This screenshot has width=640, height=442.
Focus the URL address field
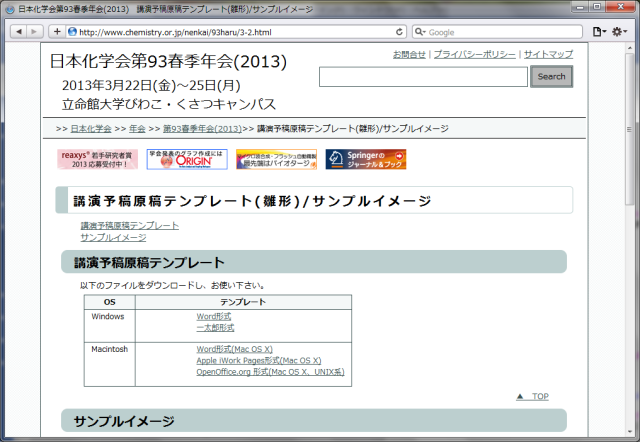tap(236, 32)
